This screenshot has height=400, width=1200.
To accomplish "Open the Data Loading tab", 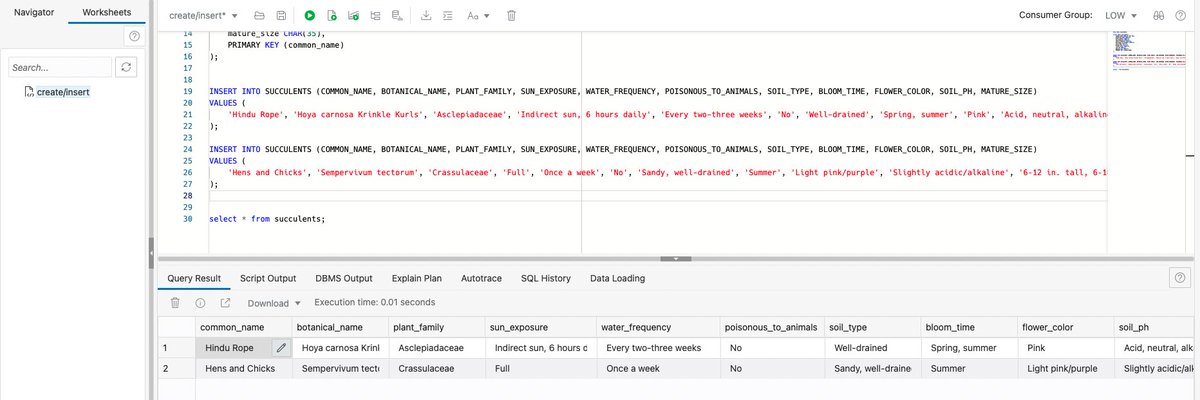I will (617, 278).
